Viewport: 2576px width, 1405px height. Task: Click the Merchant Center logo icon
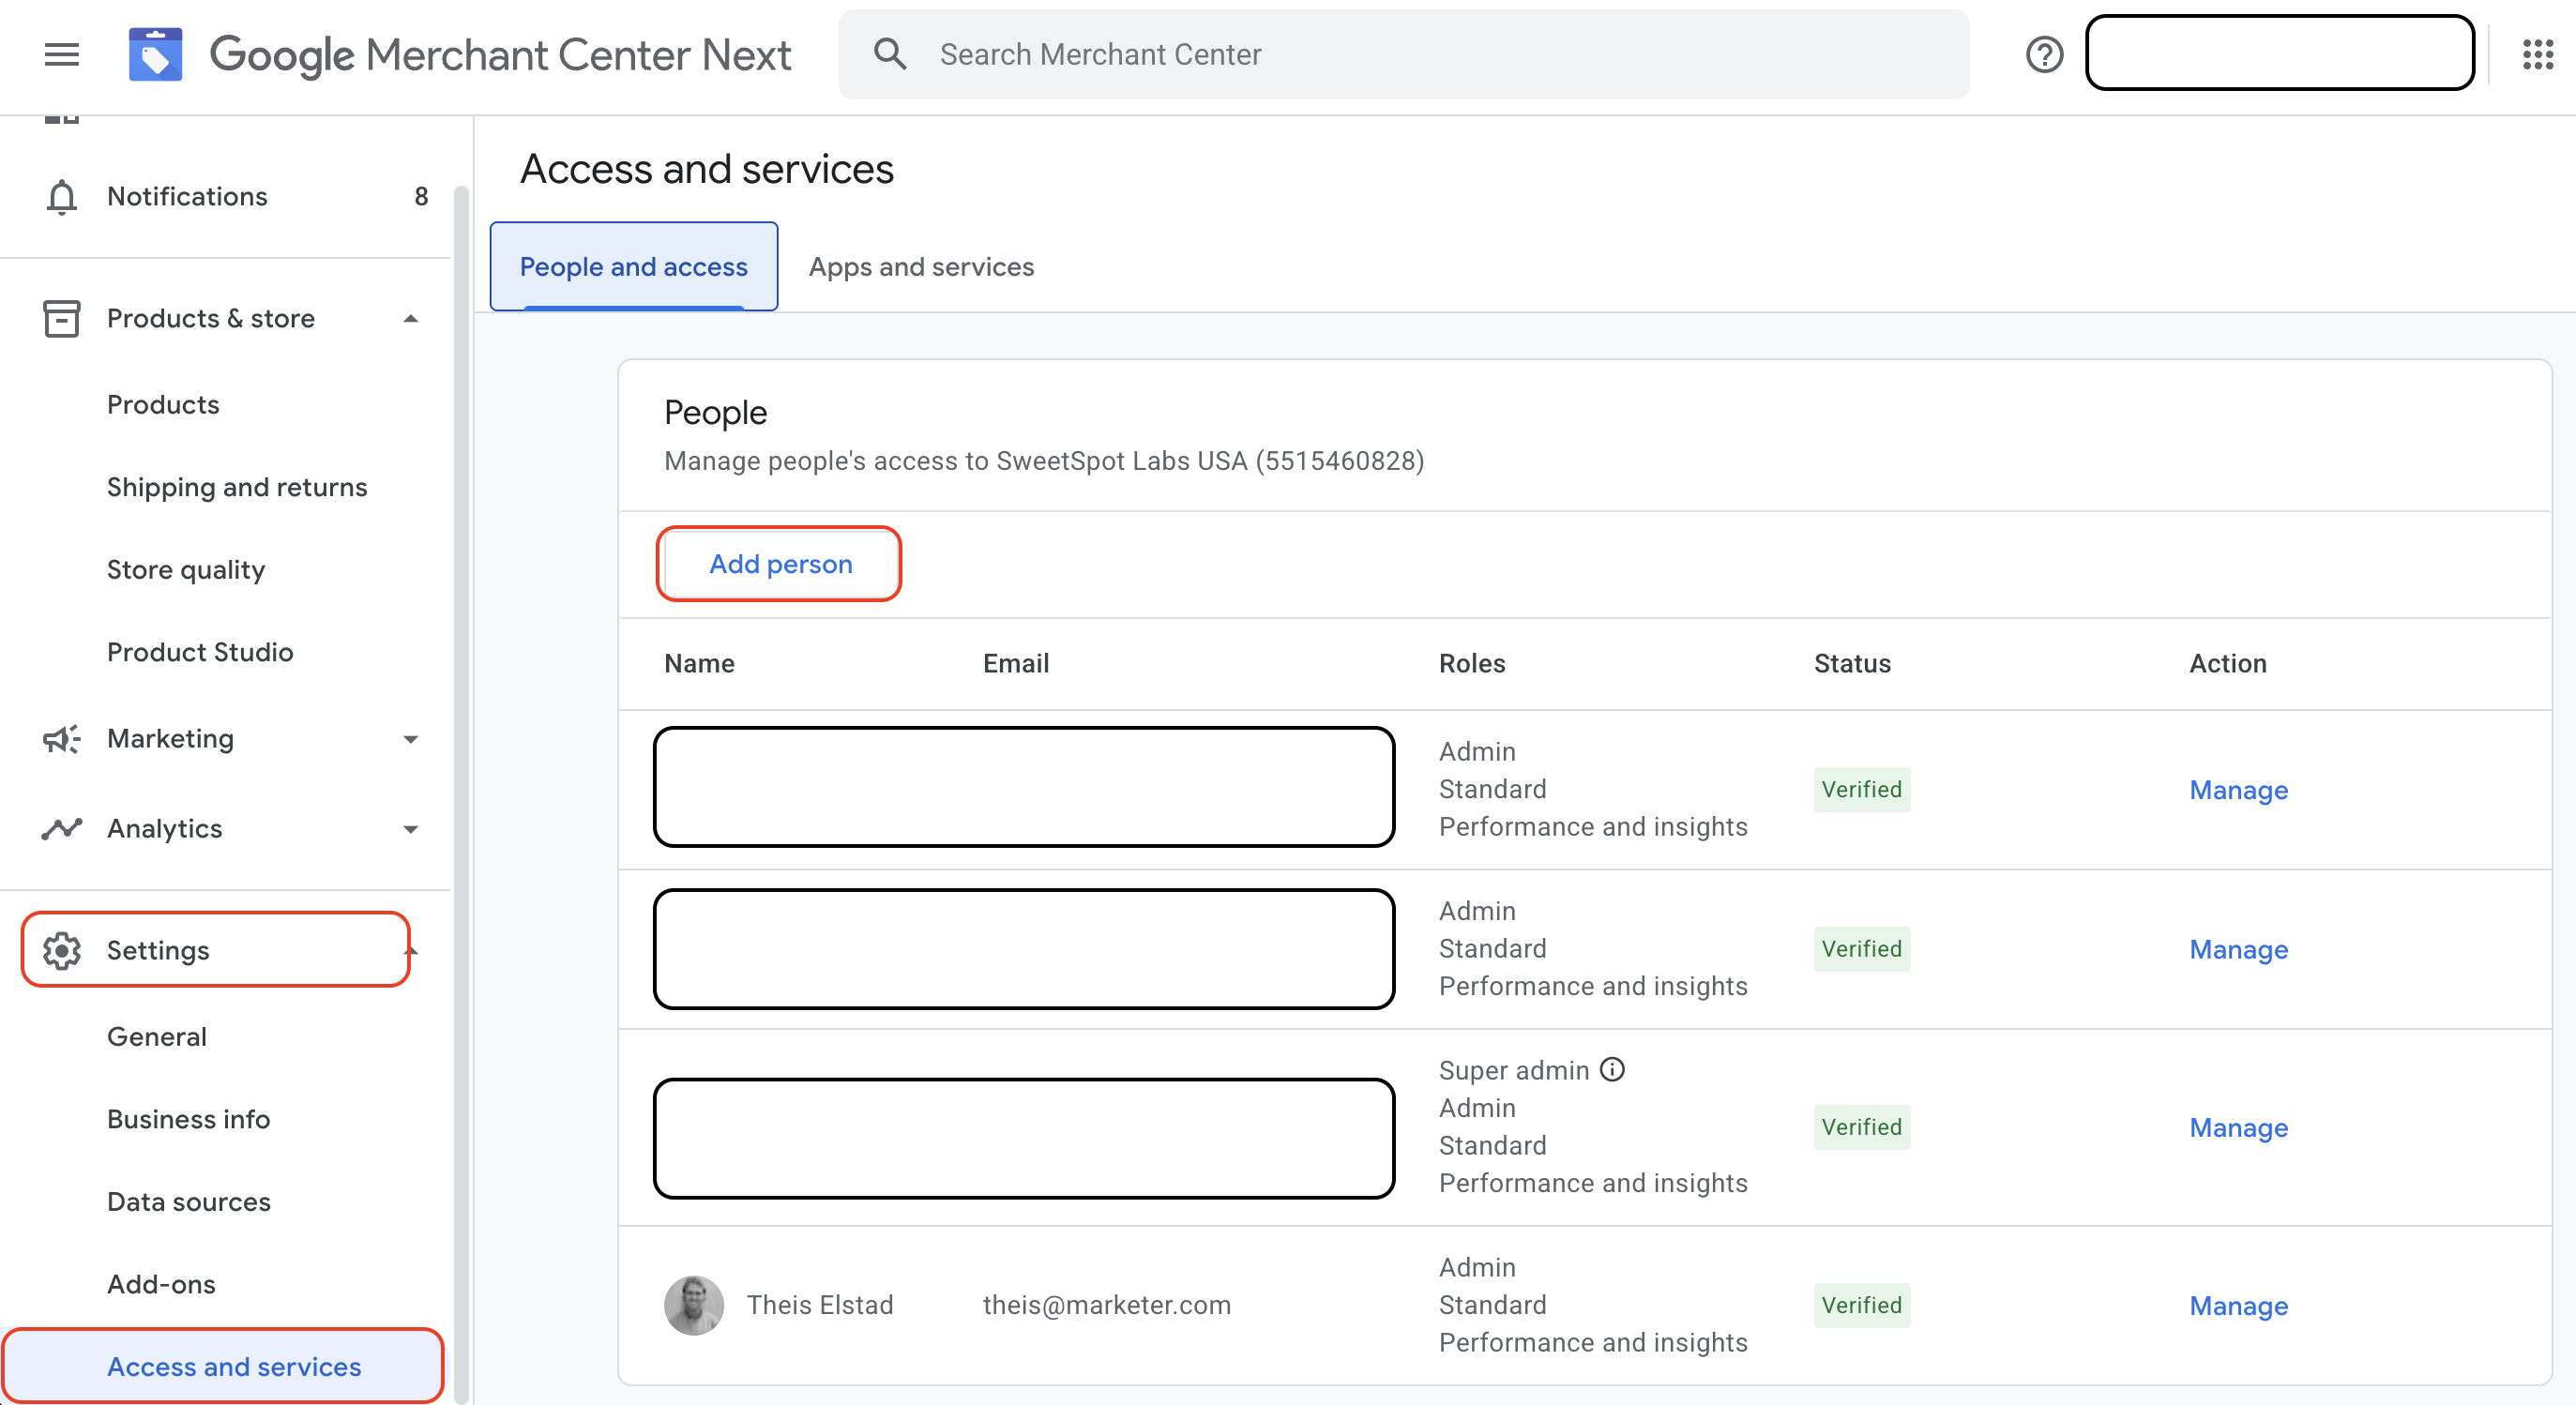[155, 54]
